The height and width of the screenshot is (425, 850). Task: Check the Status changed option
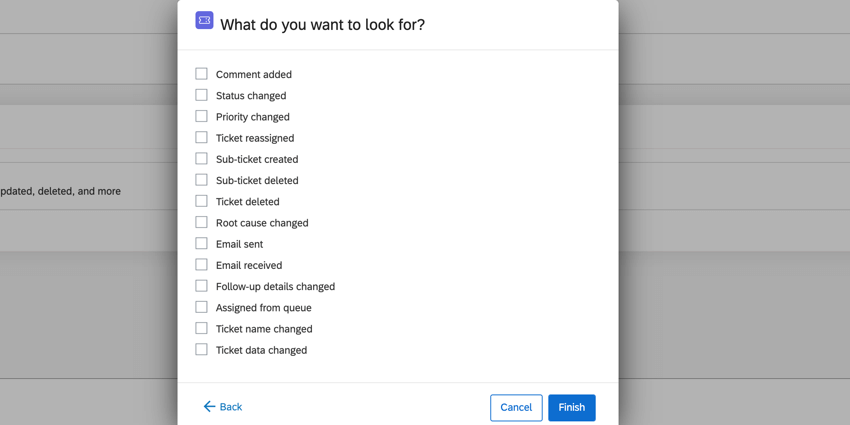point(202,95)
